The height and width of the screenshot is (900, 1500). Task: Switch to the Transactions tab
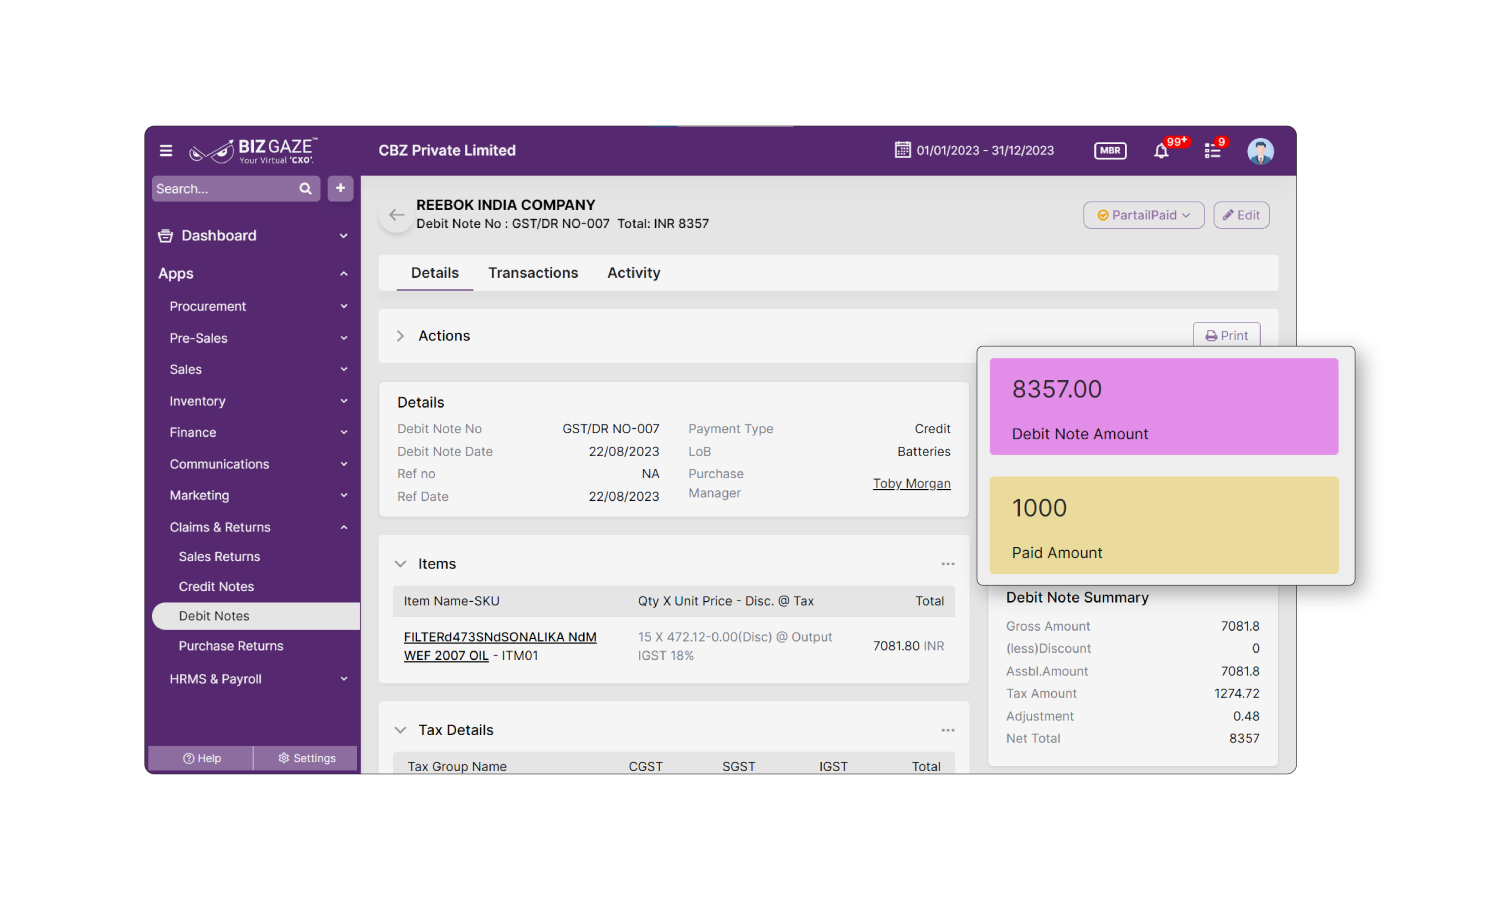pyautogui.click(x=533, y=273)
